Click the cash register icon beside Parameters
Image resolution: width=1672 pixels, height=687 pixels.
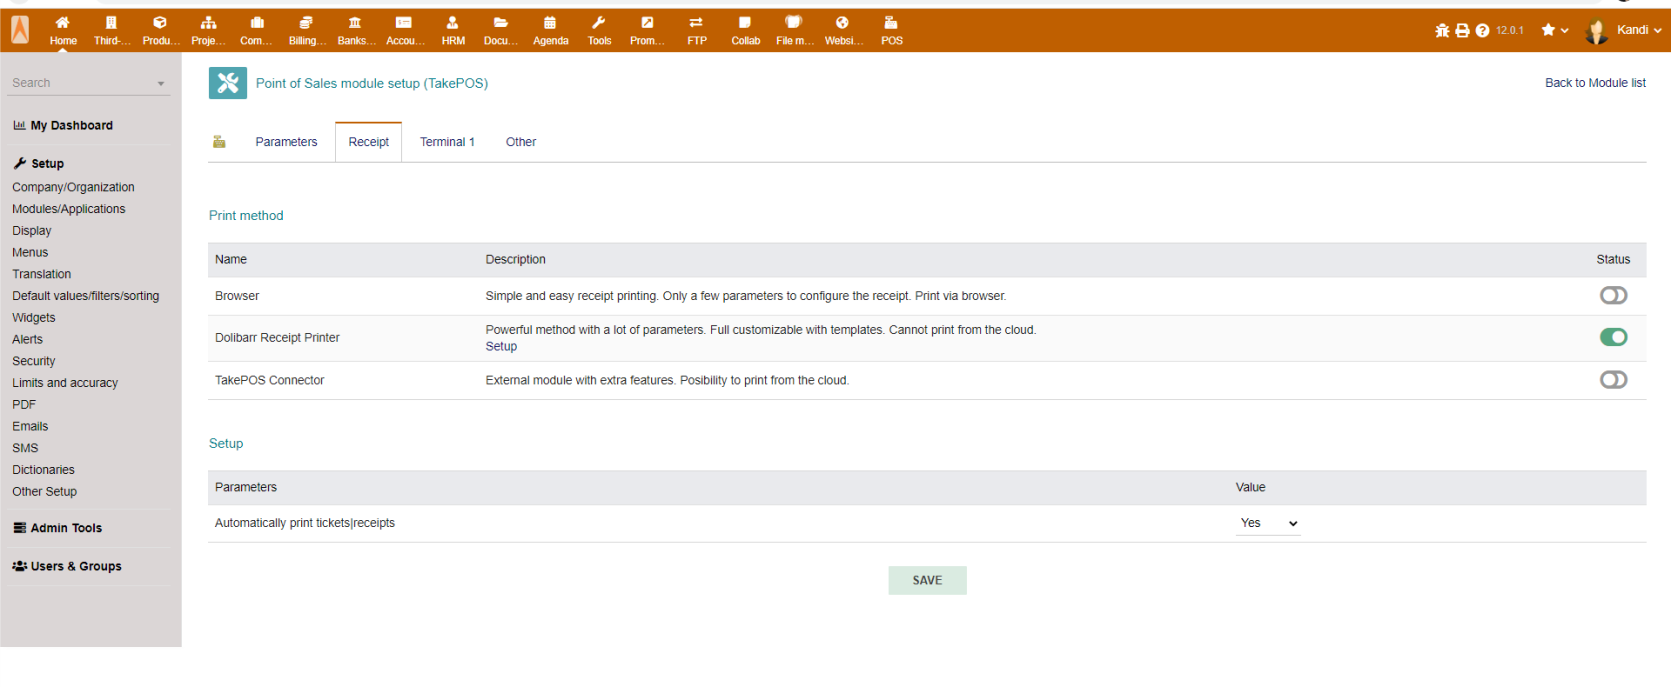tap(219, 142)
